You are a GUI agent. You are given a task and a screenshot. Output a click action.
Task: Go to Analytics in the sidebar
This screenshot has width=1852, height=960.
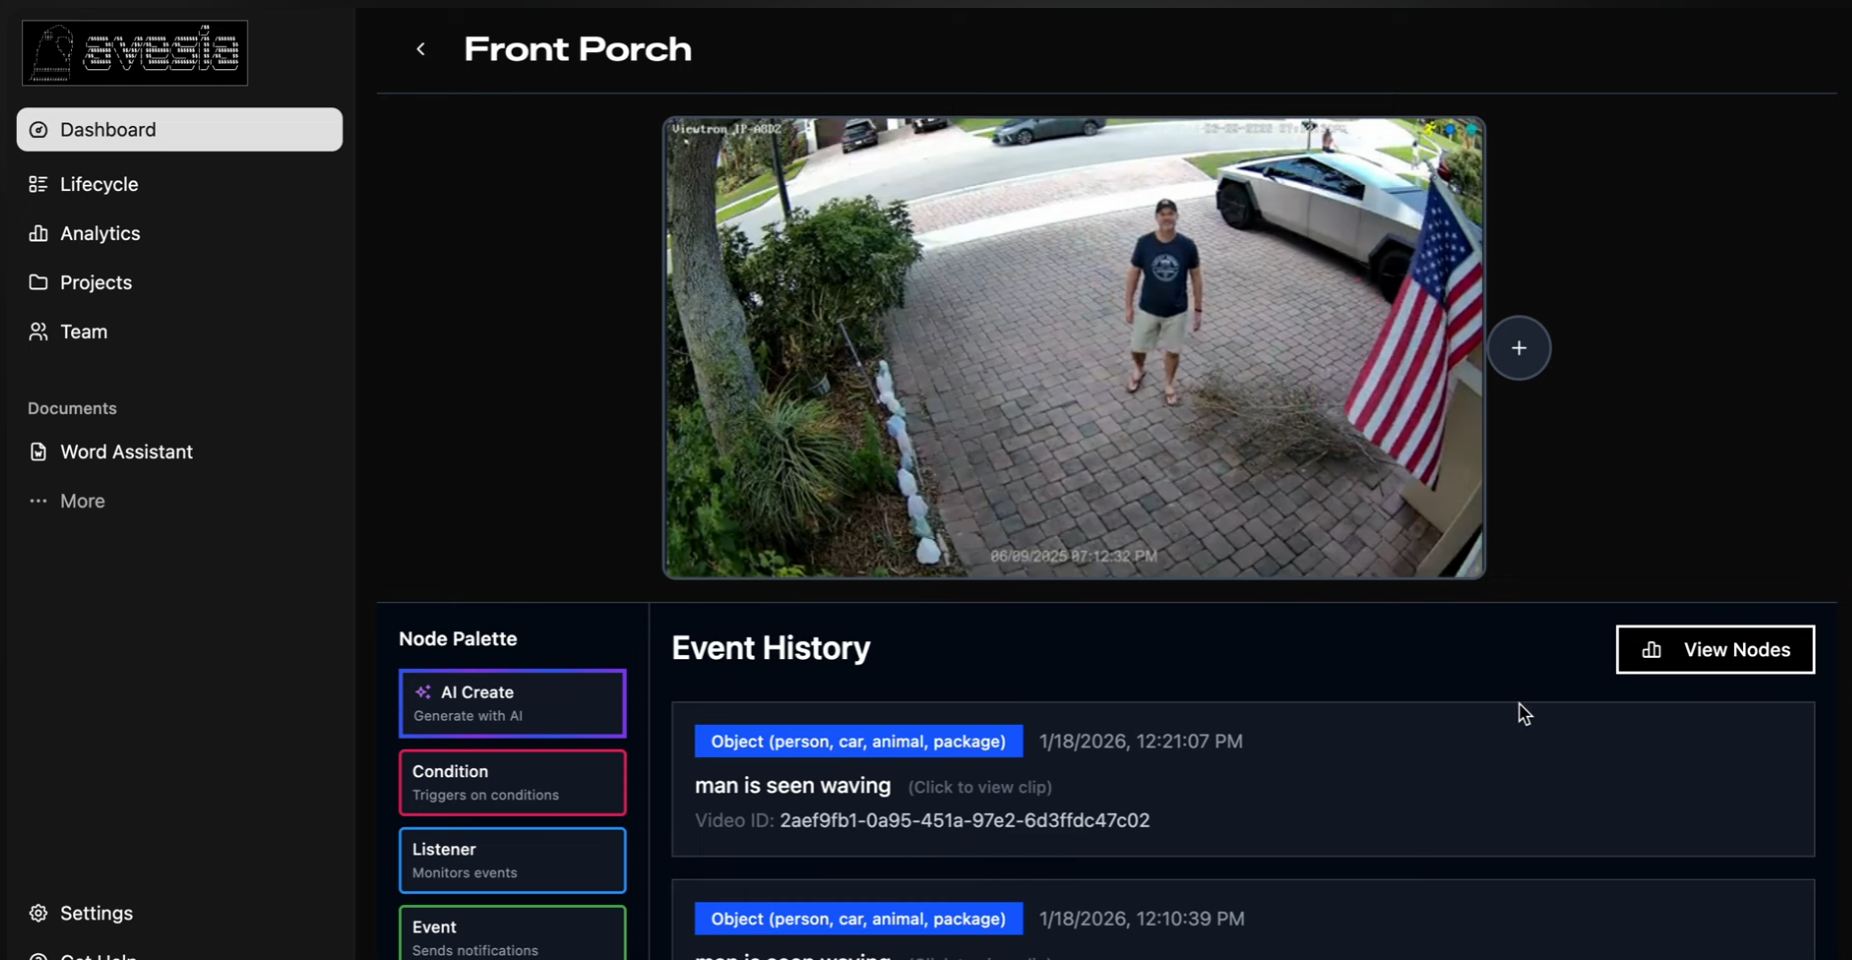pos(100,233)
